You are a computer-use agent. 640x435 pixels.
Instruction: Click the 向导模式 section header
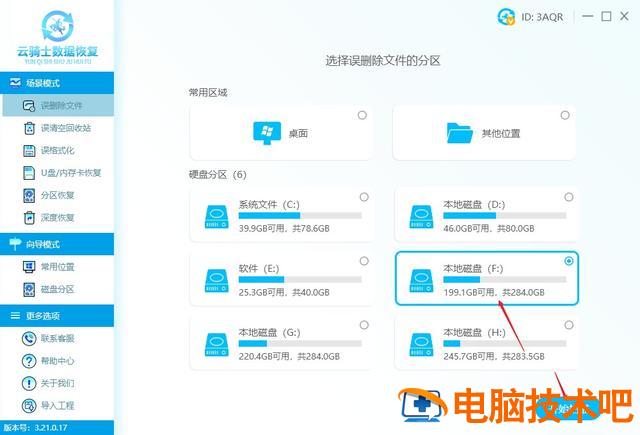57,244
